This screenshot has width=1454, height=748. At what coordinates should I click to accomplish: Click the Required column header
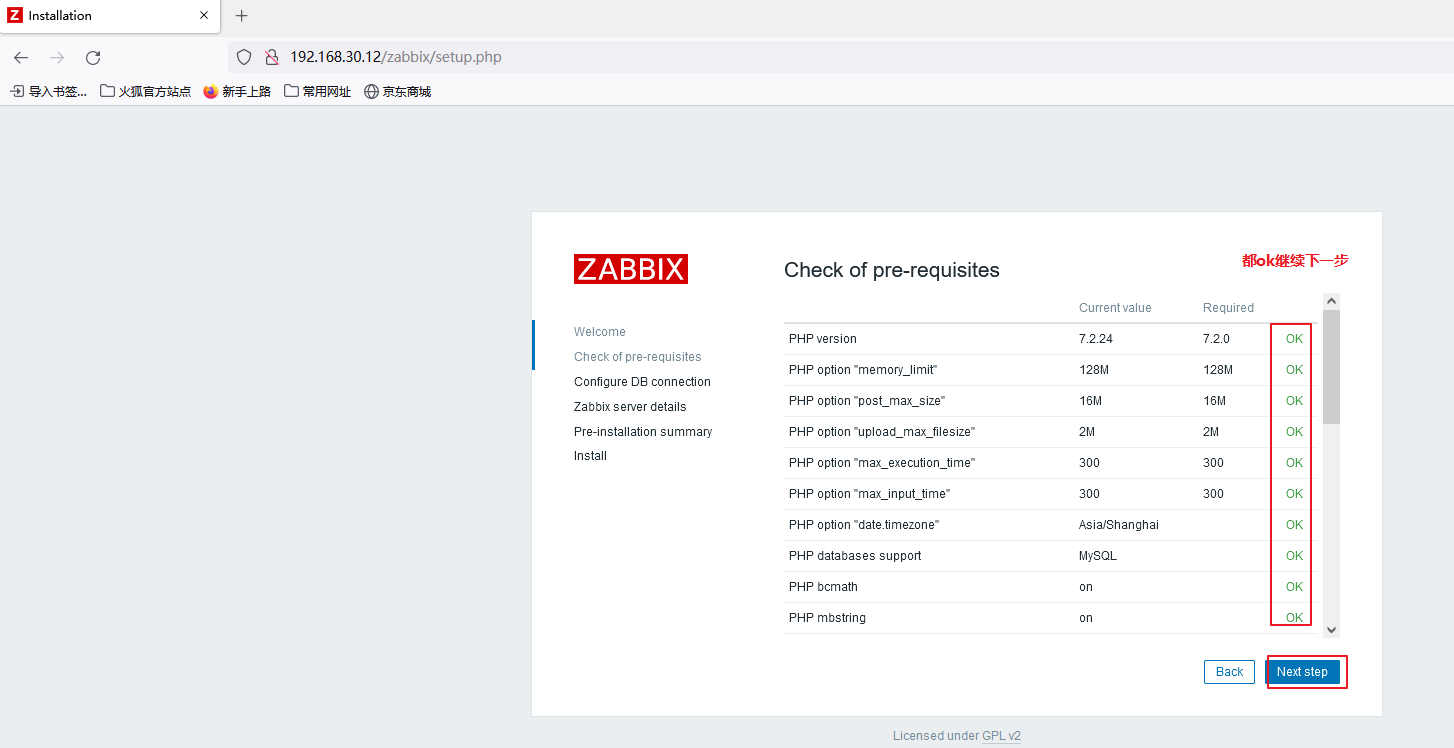[x=1228, y=308]
